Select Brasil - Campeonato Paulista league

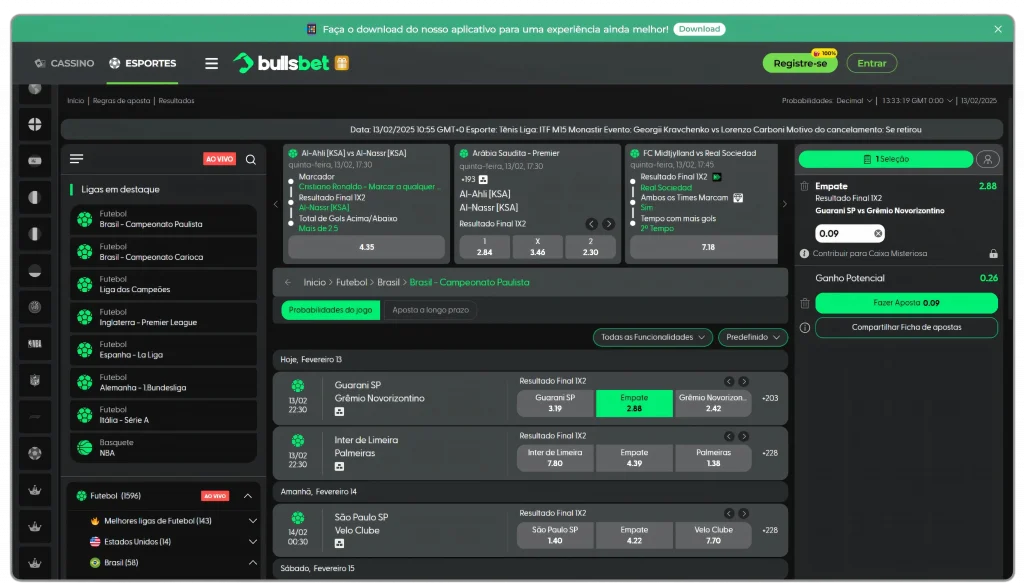point(163,219)
